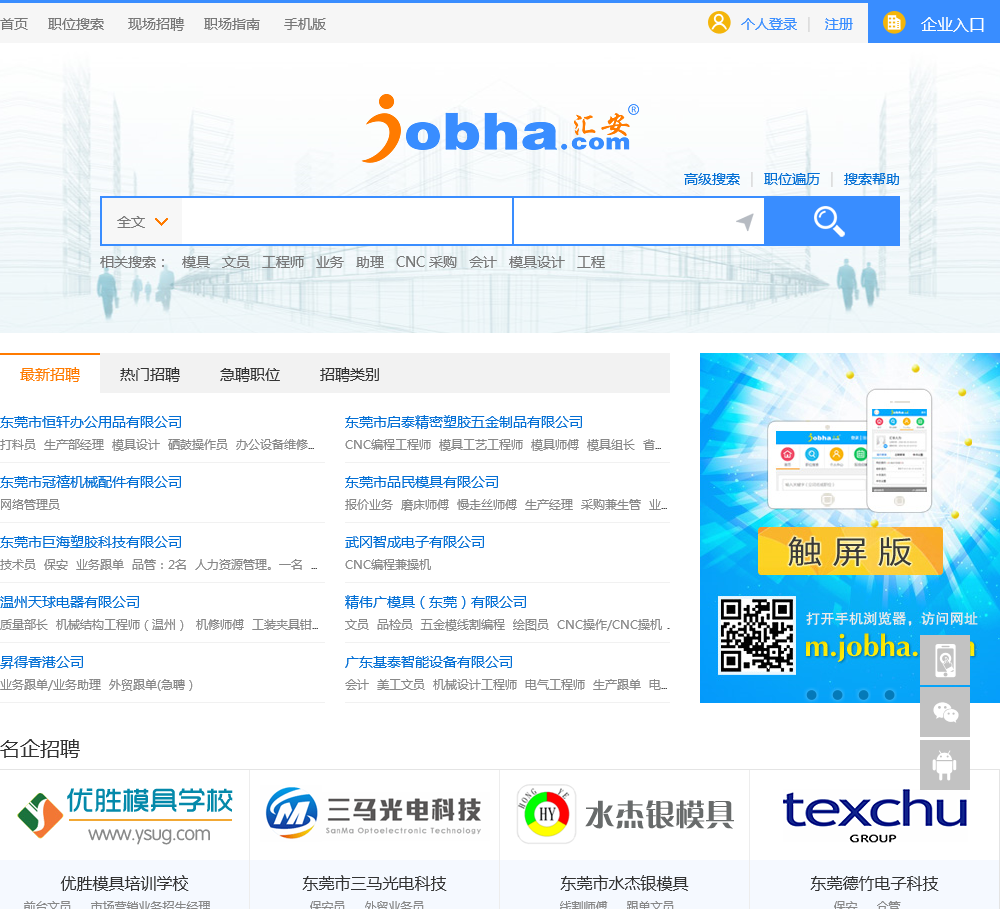1000x909 pixels.
Task: Open the 搜索帮助 link
Action: tap(871, 179)
